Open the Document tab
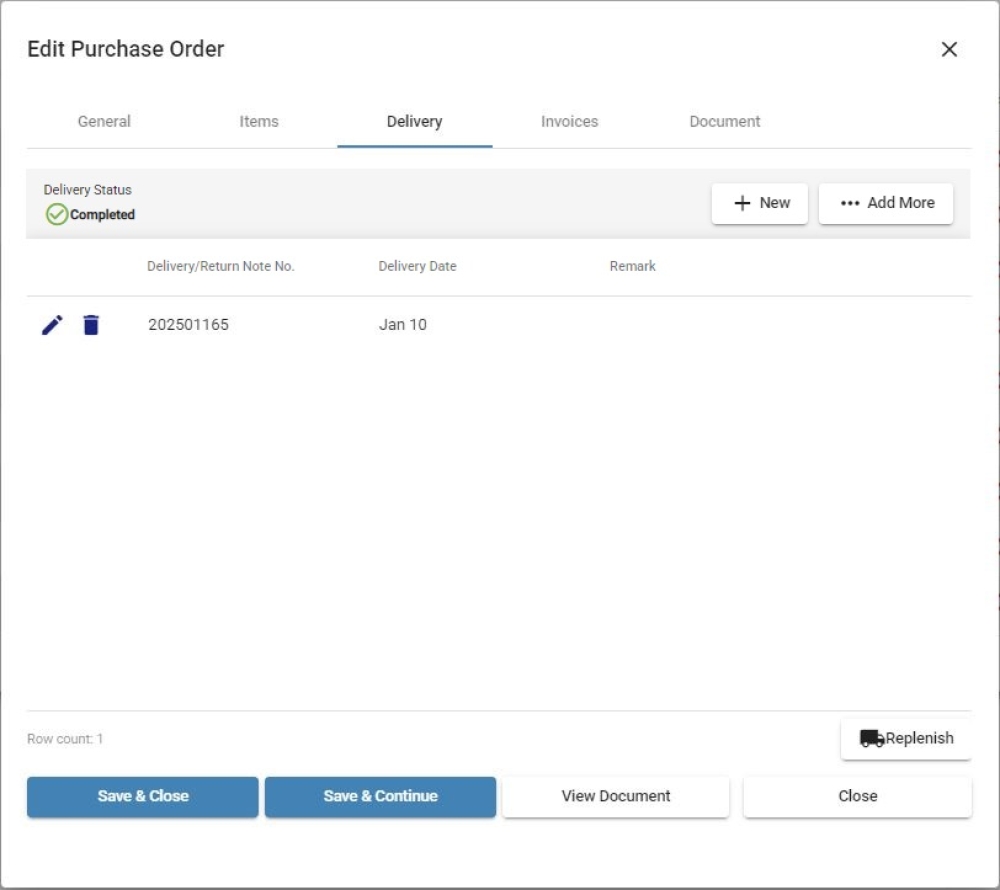The width and height of the screenshot is (1000, 890). (724, 121)
